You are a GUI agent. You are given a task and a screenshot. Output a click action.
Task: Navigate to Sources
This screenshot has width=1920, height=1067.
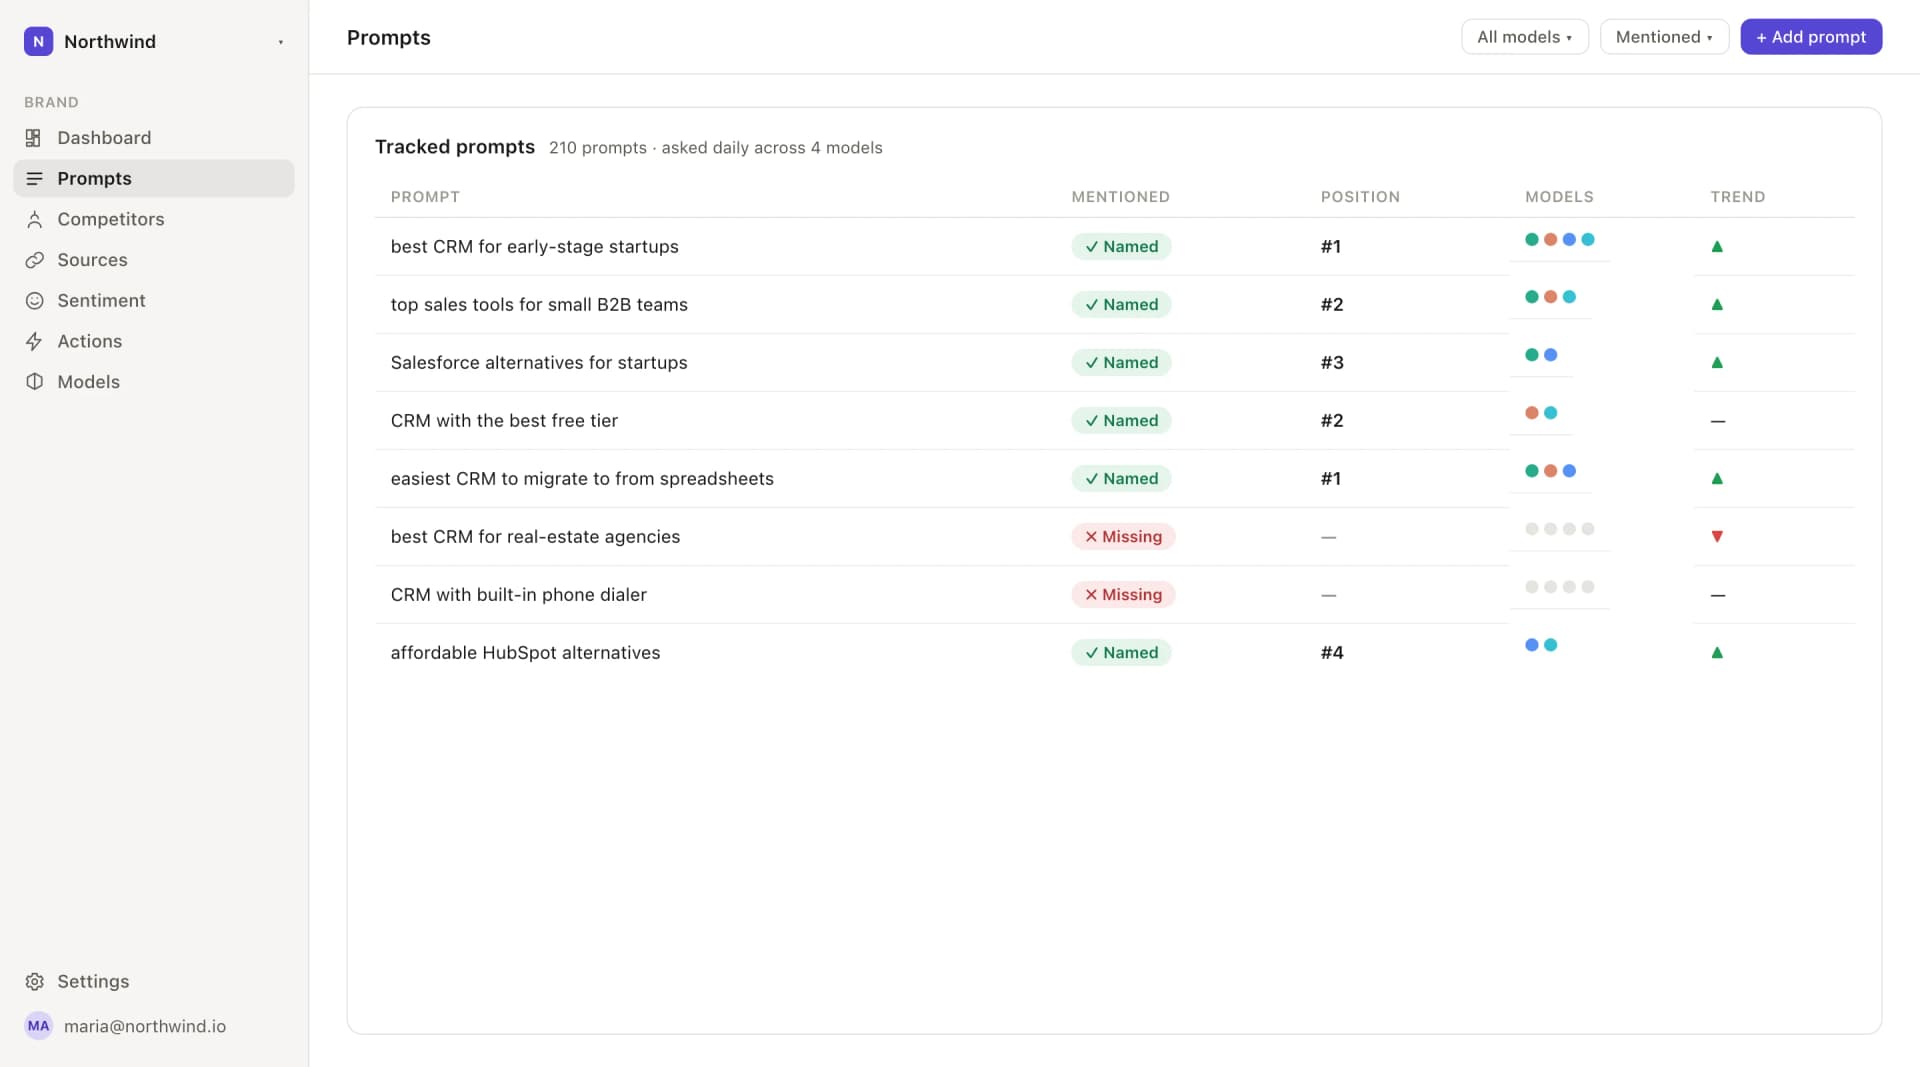(154, 260)
